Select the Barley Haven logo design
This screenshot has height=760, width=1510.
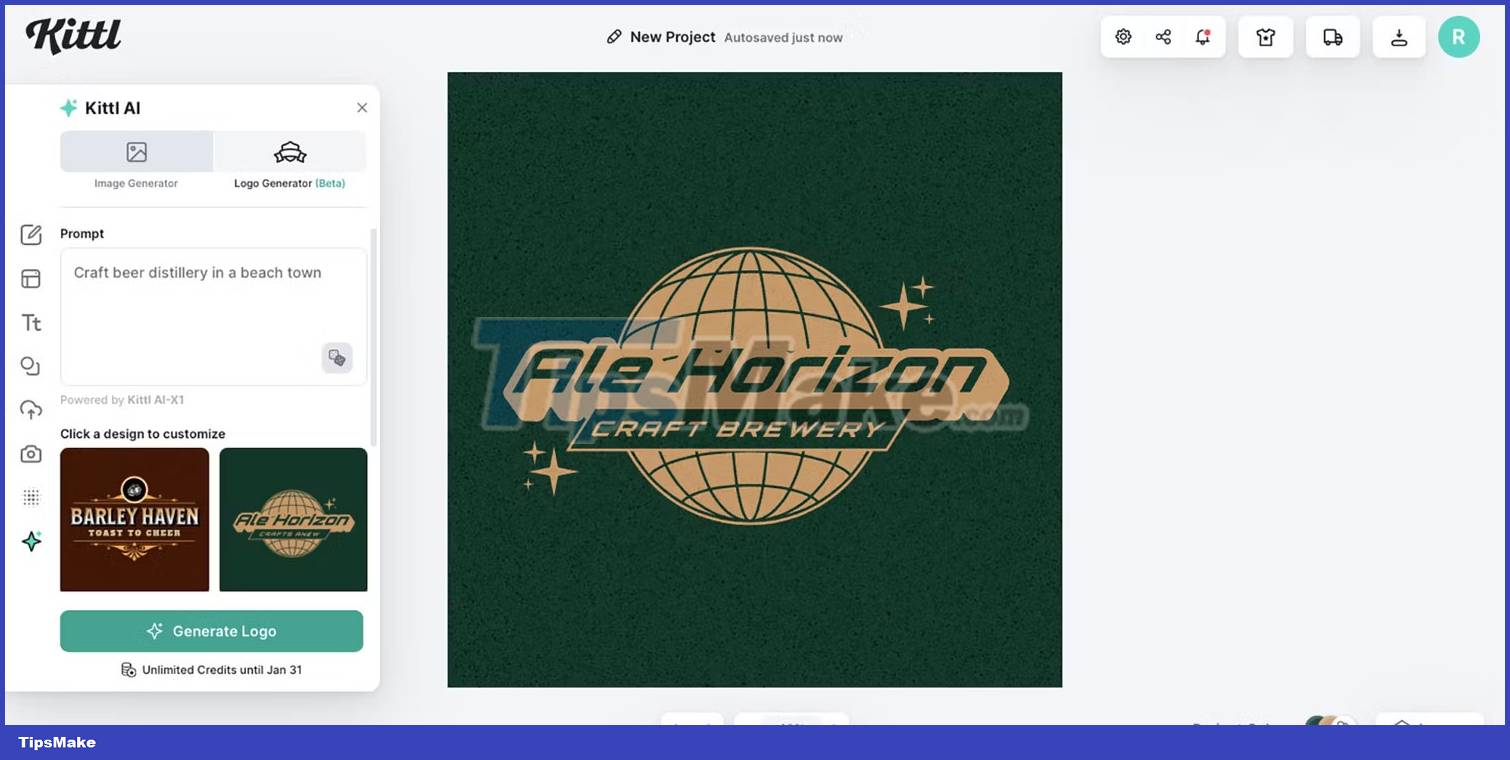tap(135, 519)
